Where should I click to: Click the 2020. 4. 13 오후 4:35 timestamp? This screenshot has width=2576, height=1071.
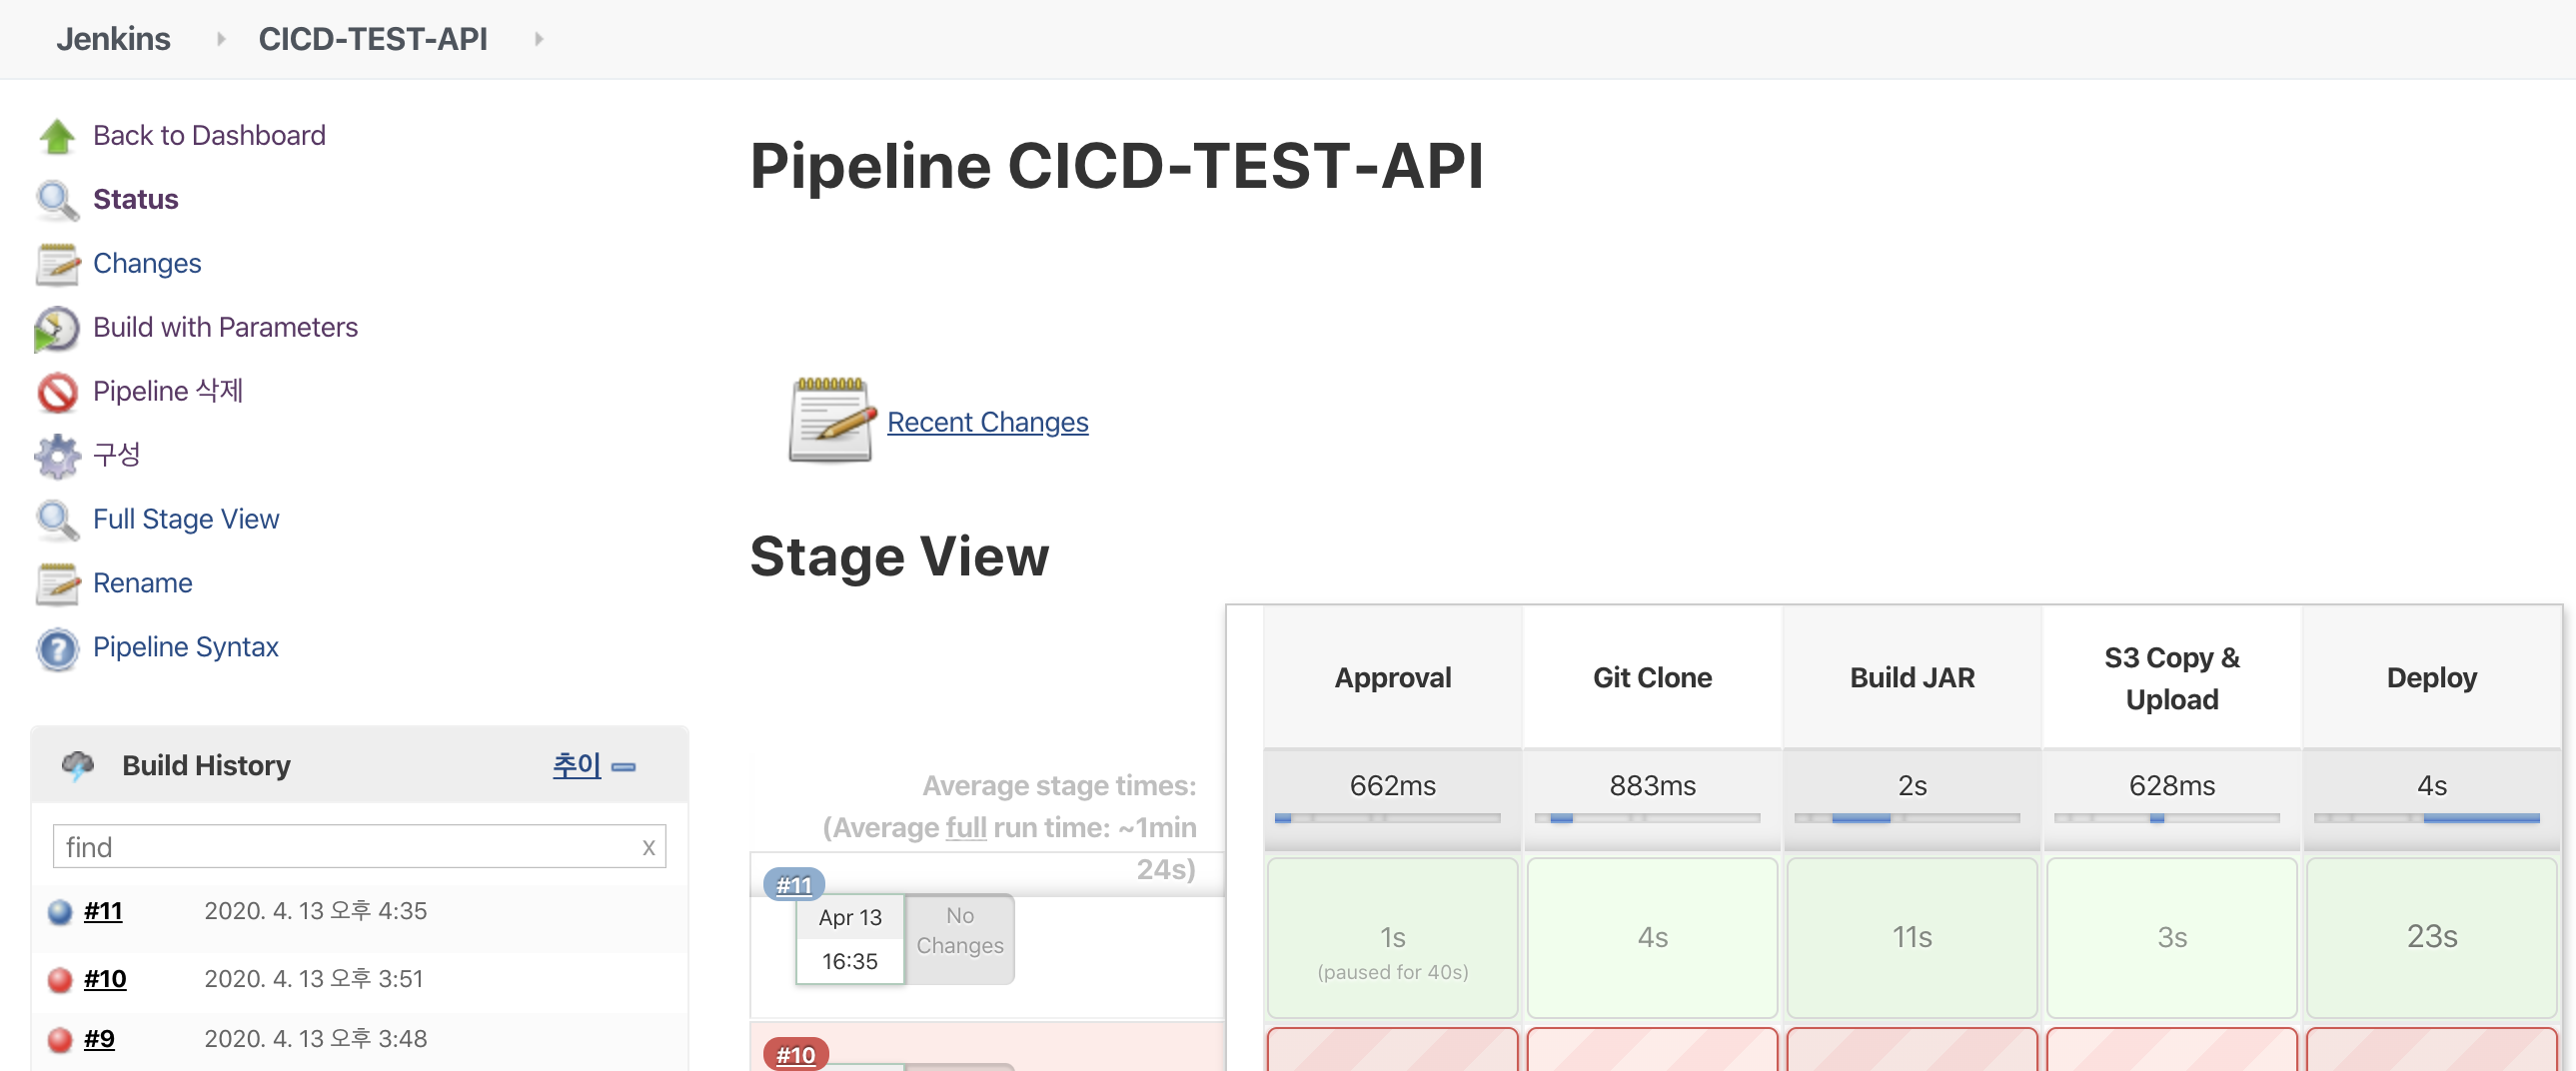tap(316, 911)
